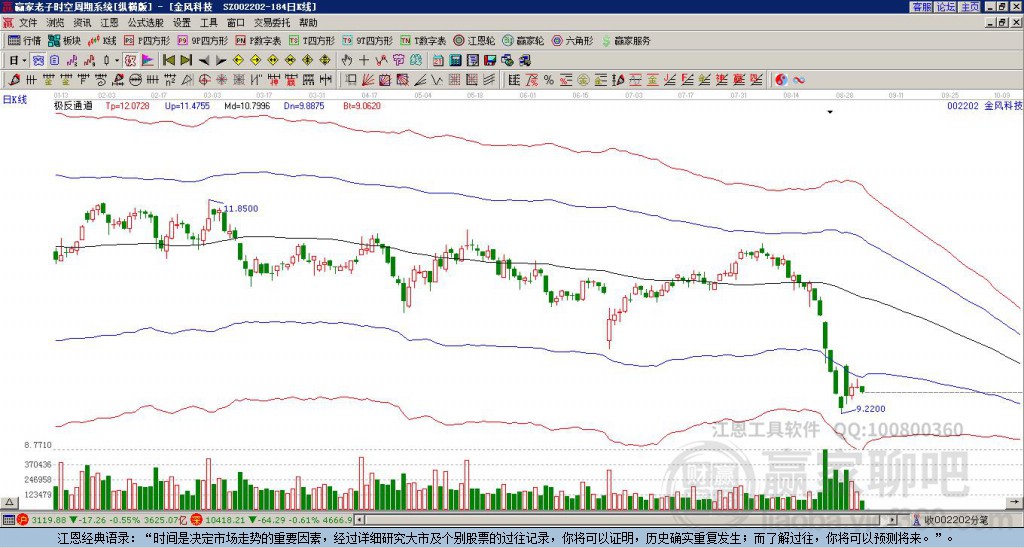Screen dimensions: 1024x548
Task: Click the 收002202分笔 status entry
Action: pos(950,520)
